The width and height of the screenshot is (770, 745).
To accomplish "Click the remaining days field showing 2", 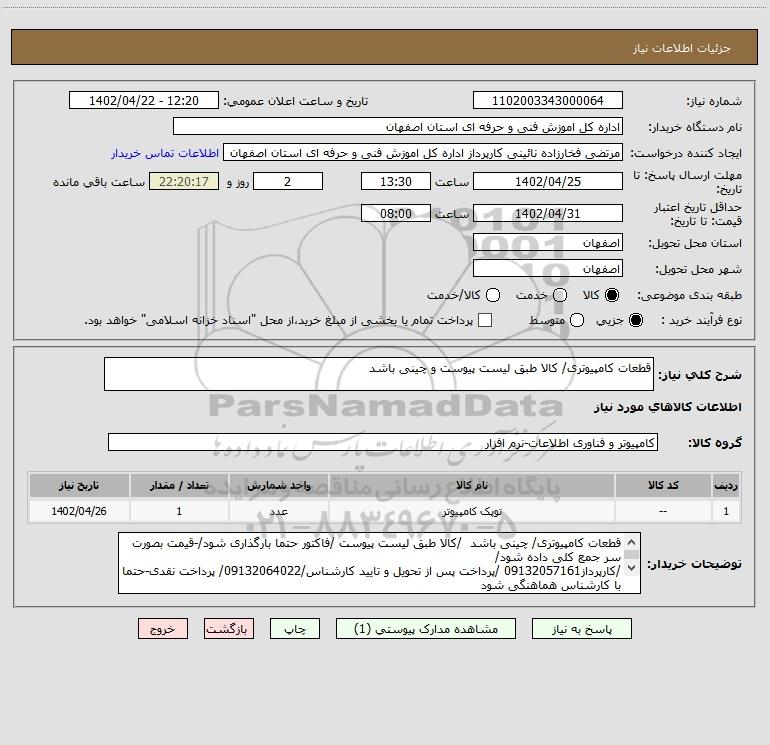I will pyautogui.click(x=288, y=181).
